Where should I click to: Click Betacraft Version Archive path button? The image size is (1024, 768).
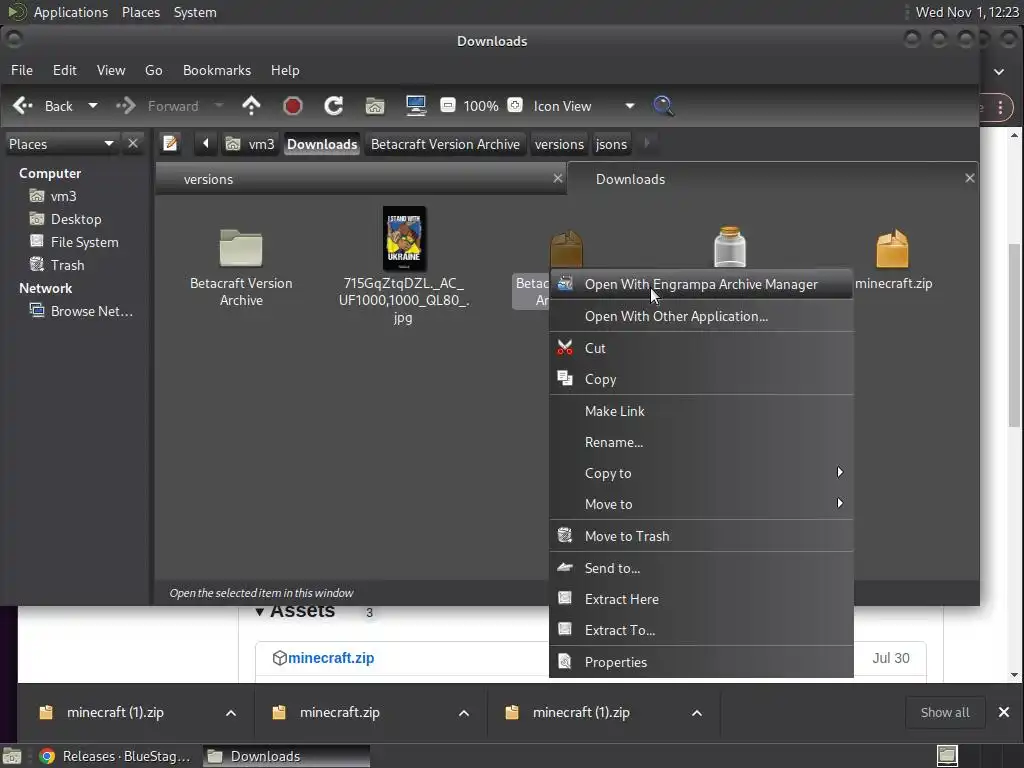[x=445, y=144]
